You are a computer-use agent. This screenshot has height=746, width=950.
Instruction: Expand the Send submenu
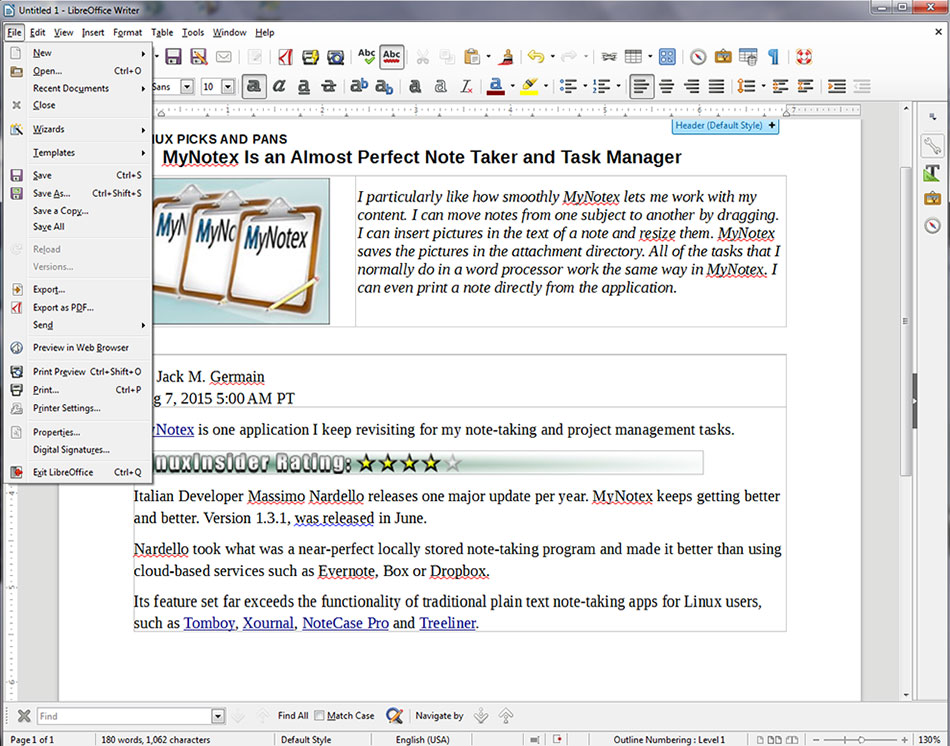79,325
